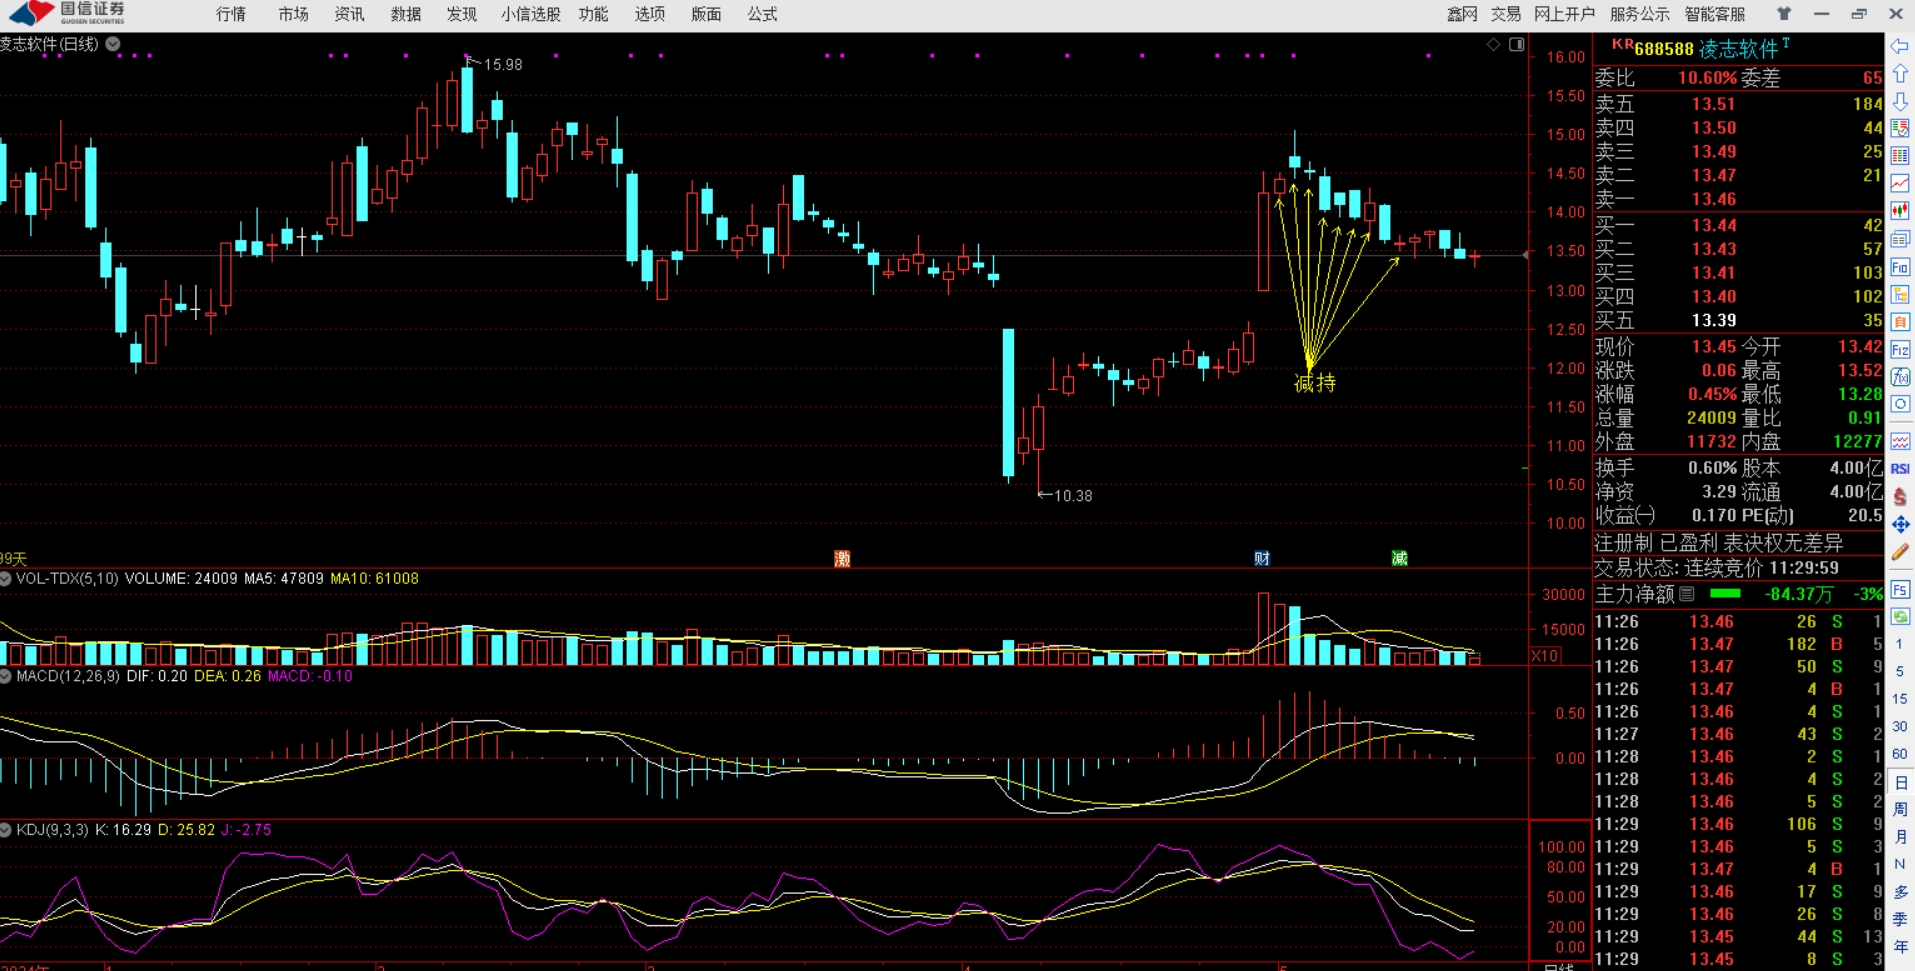Open the 功能 menu
Image resolution: width=1915 pixels, height=971 pixels.
coord(593,14)
